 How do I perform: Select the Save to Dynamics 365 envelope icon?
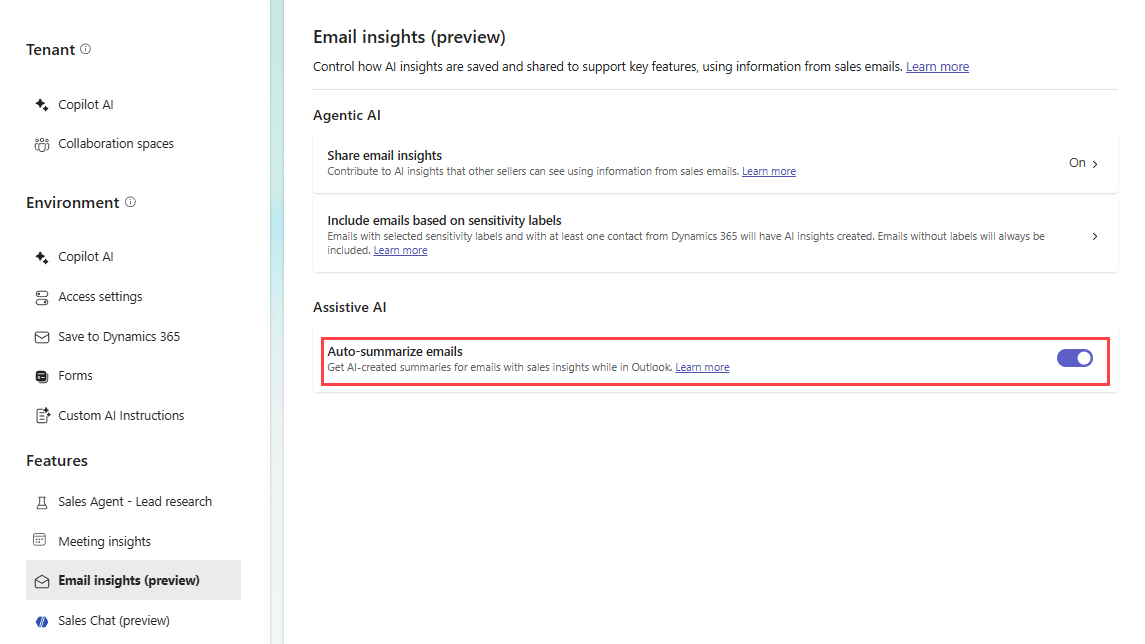[x=41, y=336]
